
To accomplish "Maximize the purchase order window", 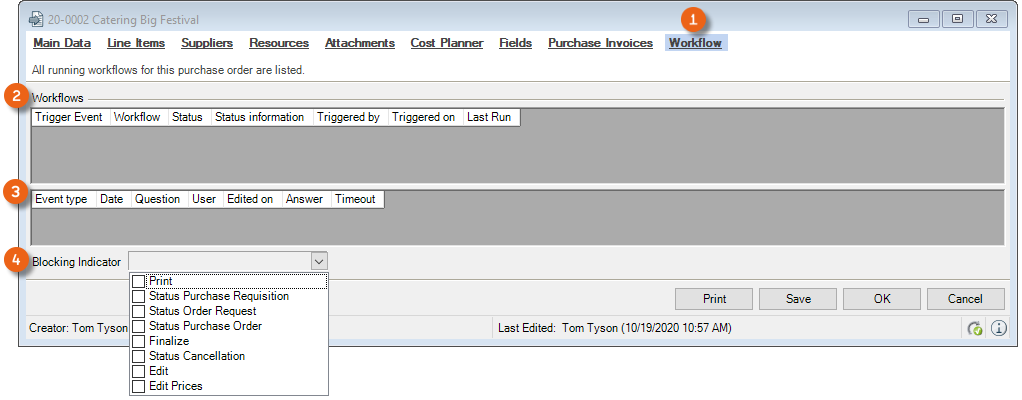I will click(957, 18).
